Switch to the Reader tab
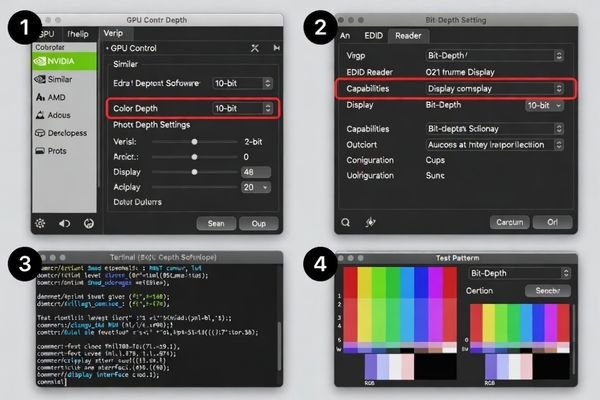 tap(408, 36)
